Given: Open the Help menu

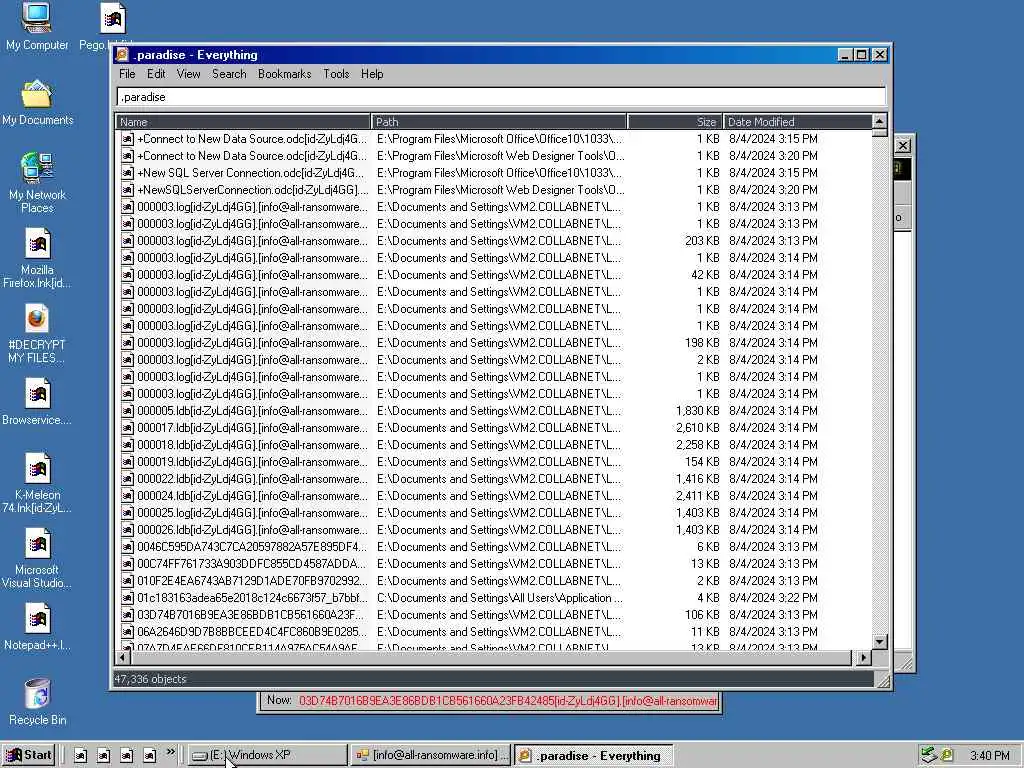Looking at the screenshot, I should (372, 74).
